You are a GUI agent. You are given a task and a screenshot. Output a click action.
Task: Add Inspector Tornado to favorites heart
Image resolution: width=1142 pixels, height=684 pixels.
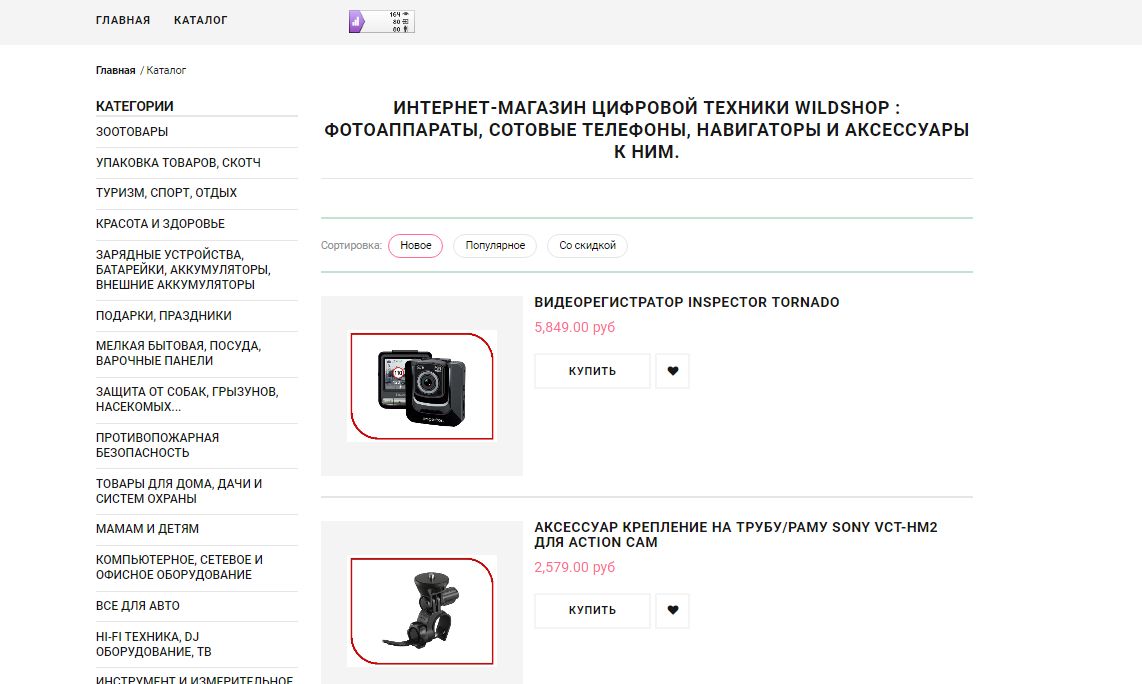point(672,372)
